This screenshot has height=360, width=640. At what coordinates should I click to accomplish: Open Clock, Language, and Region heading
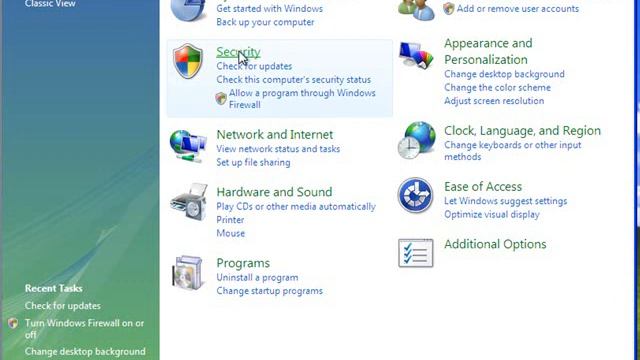click(522, 131)
